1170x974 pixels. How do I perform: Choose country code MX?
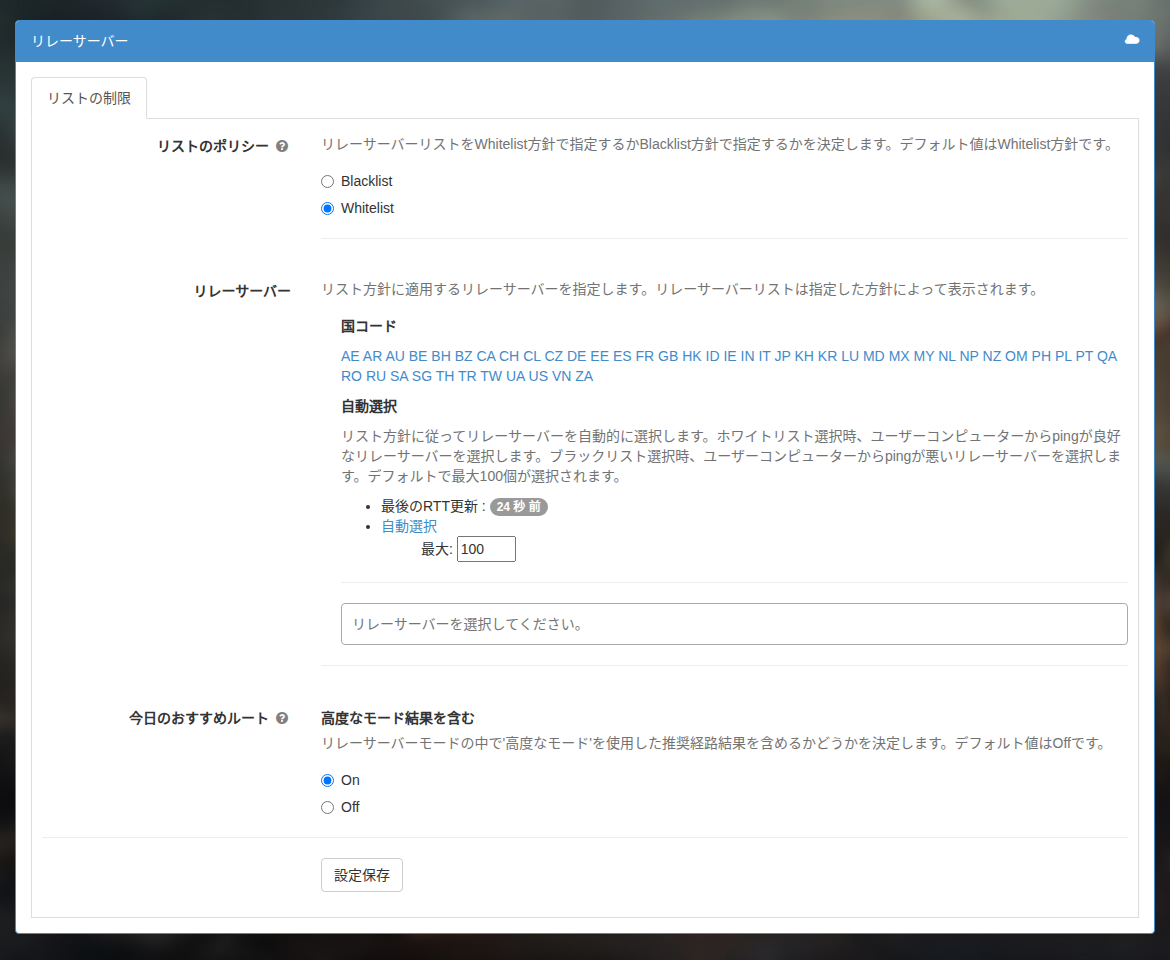(x=899, y=356)
